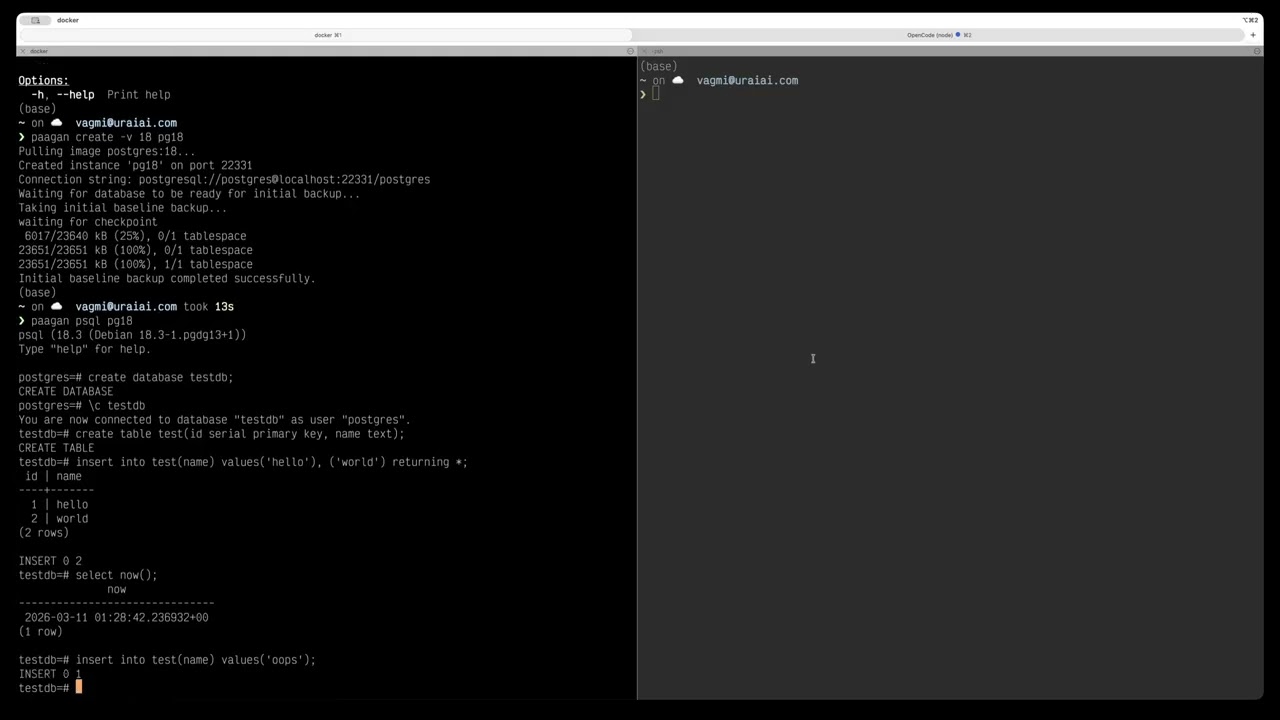The height and width of the screenshot is (720, 1280).
Task: Click '\c testdb' command line
Action: coord(116,405)
